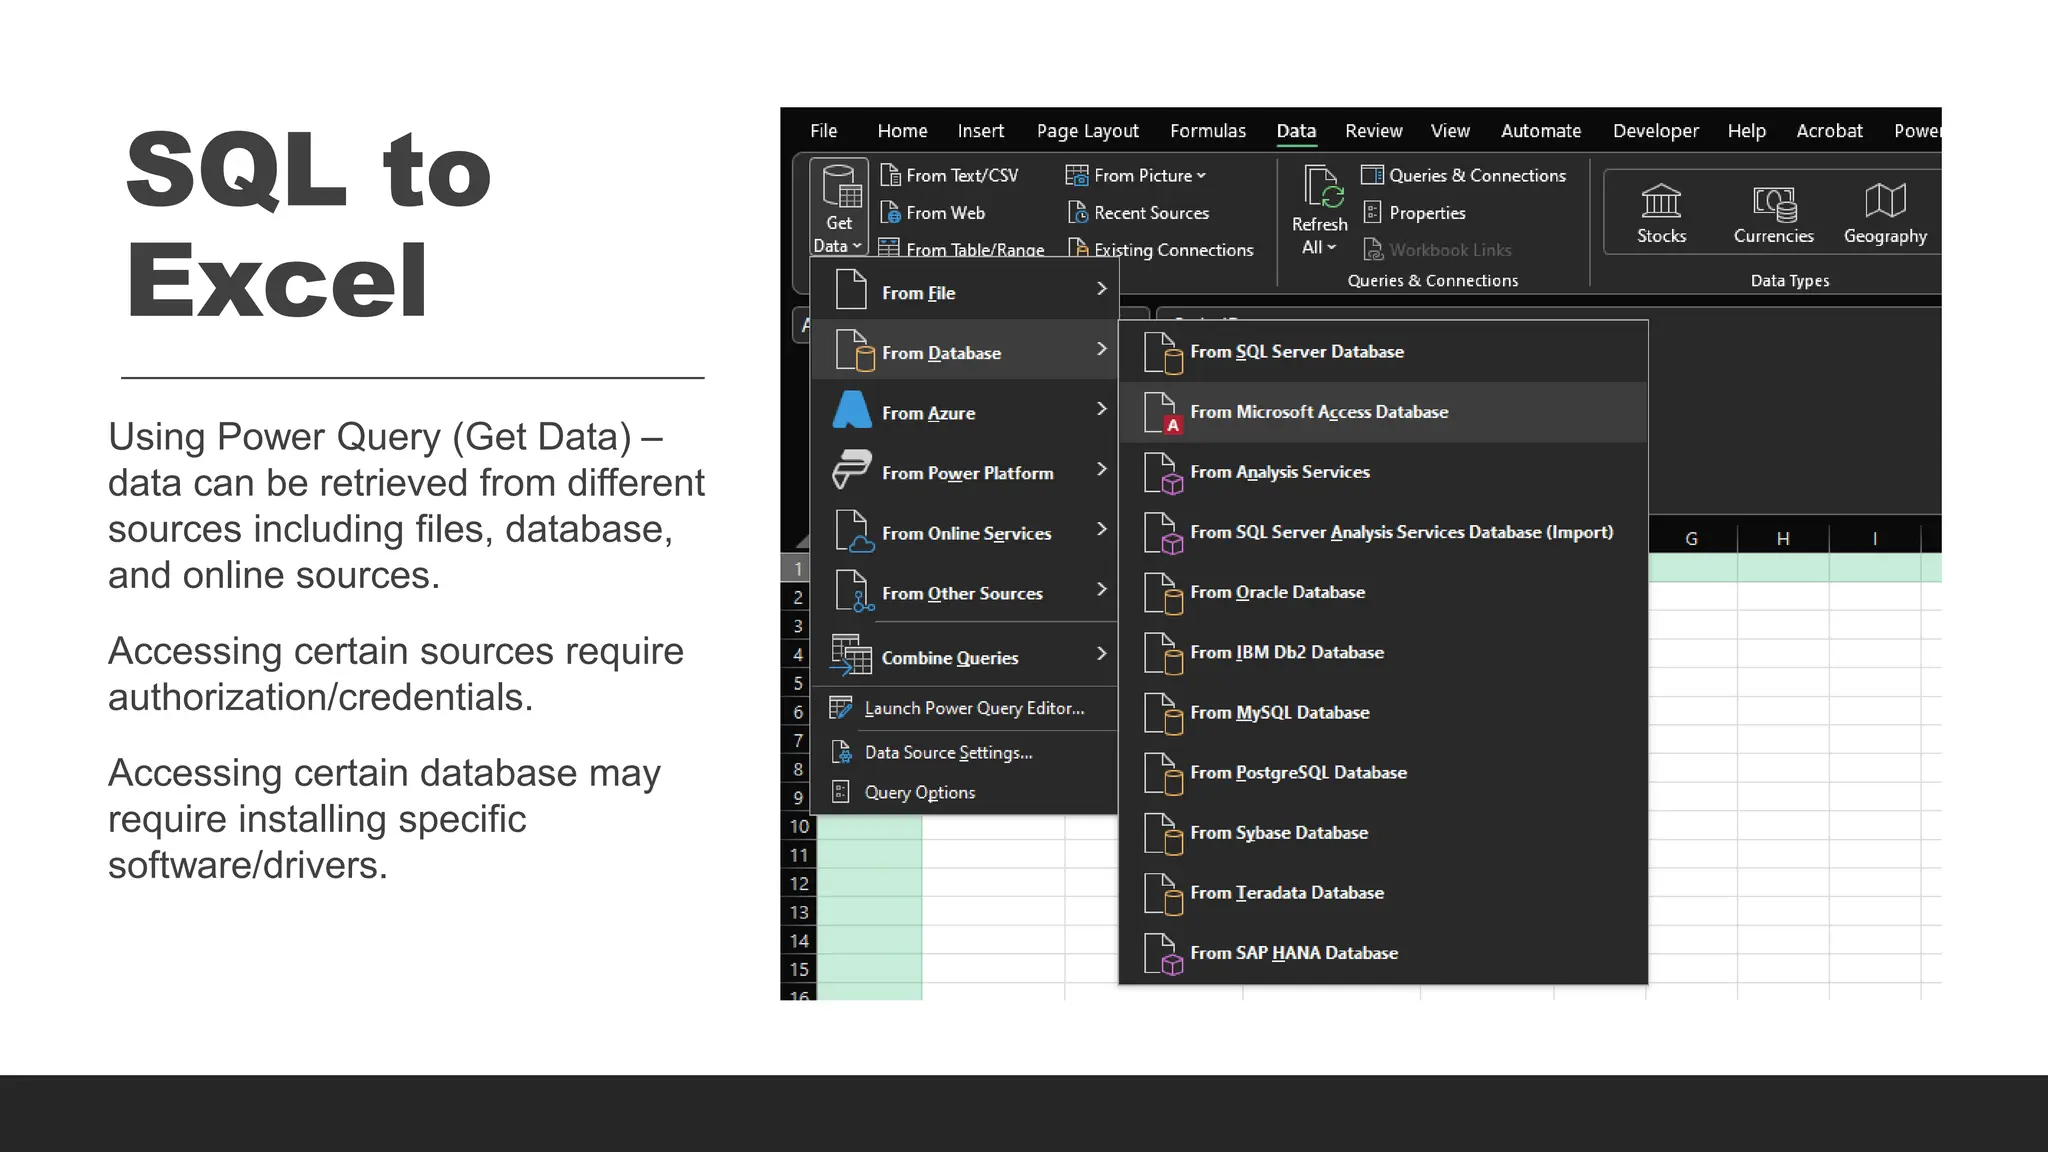Screen dimensions: 2048x1152
Task: Switch to the View tab
Action: [x=1450, y=131]
